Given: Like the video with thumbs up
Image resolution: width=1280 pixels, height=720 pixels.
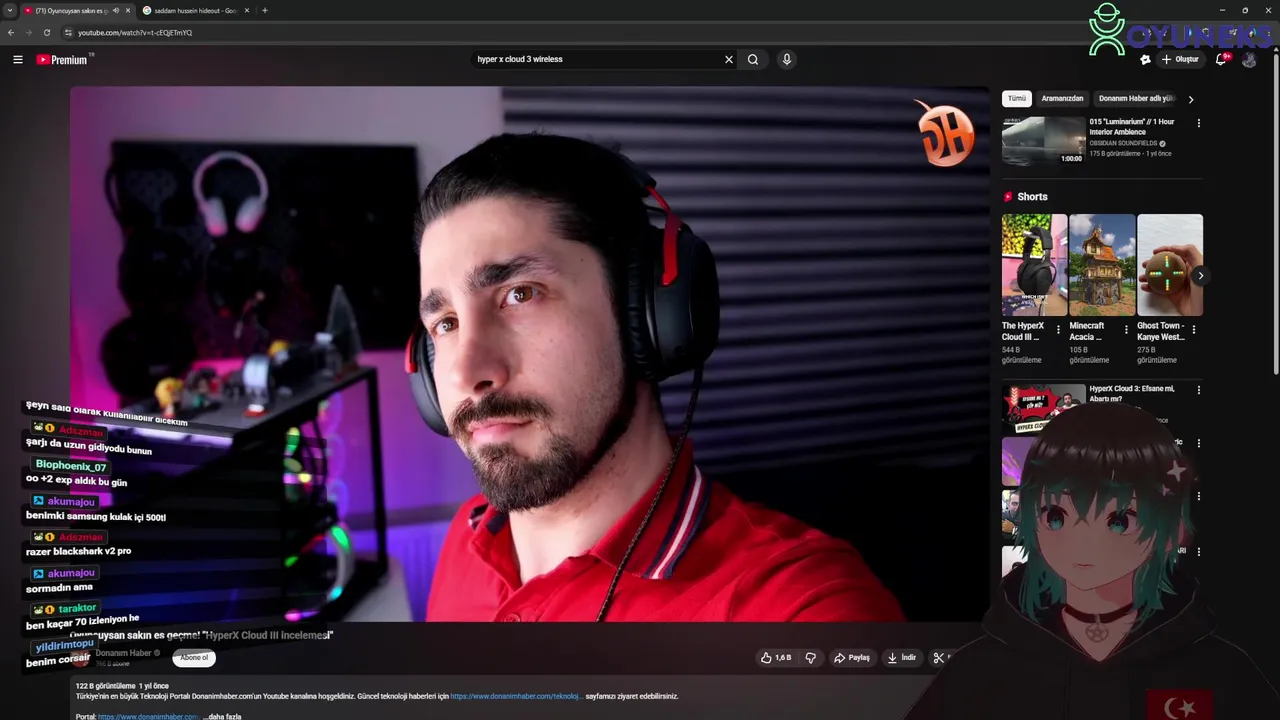Looking at the screenshot, I should (776, 657).
